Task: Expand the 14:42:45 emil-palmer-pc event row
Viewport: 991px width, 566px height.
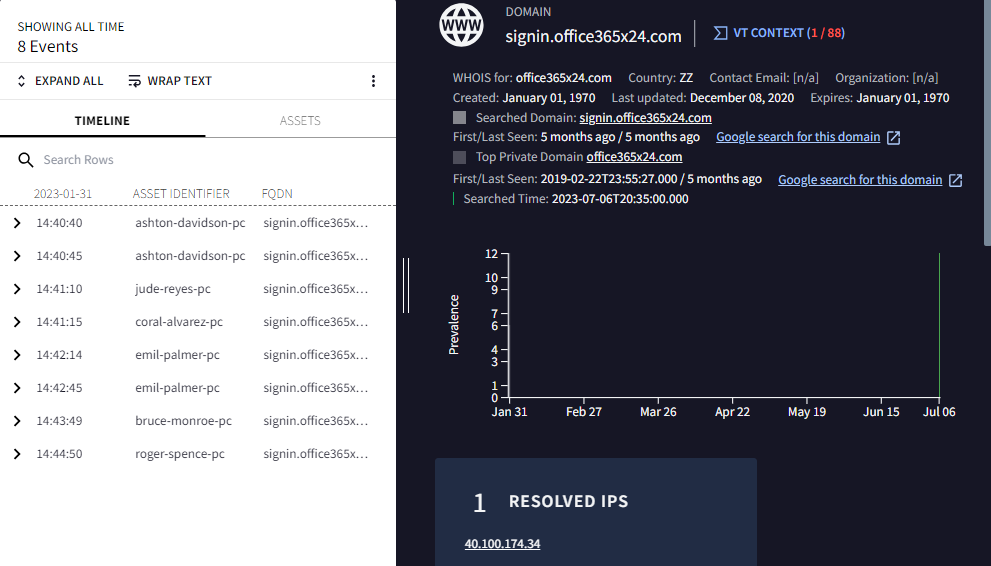Action: 17,388
